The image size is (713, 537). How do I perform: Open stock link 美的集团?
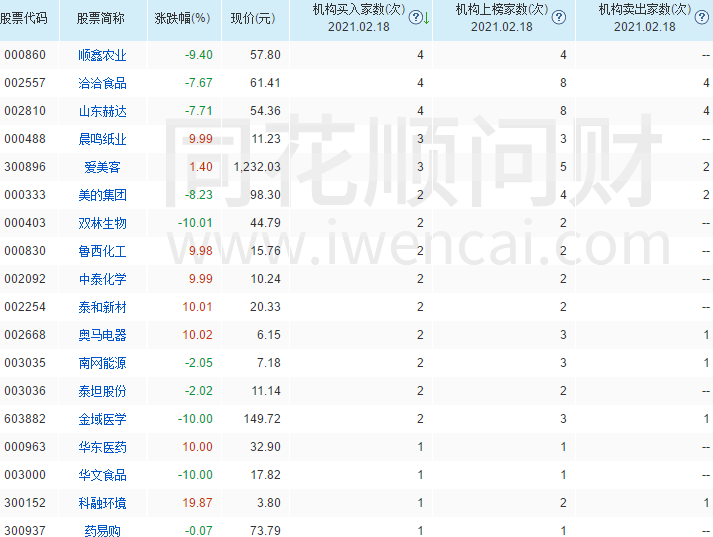coord(102,195)
